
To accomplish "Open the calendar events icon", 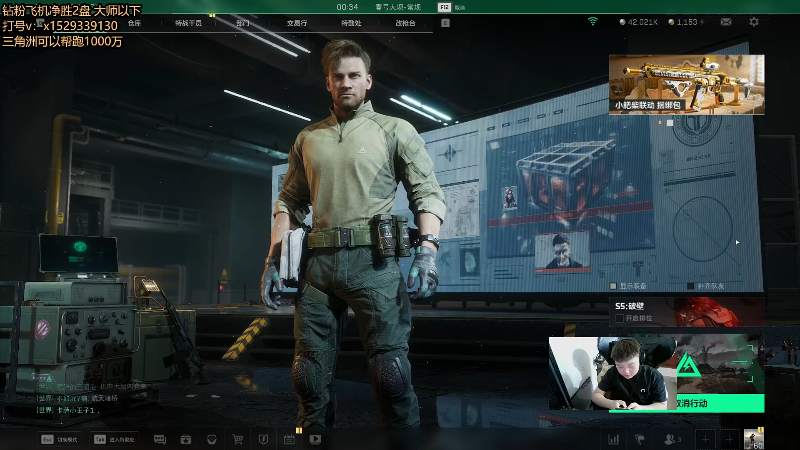I will (x=289, y=439).
